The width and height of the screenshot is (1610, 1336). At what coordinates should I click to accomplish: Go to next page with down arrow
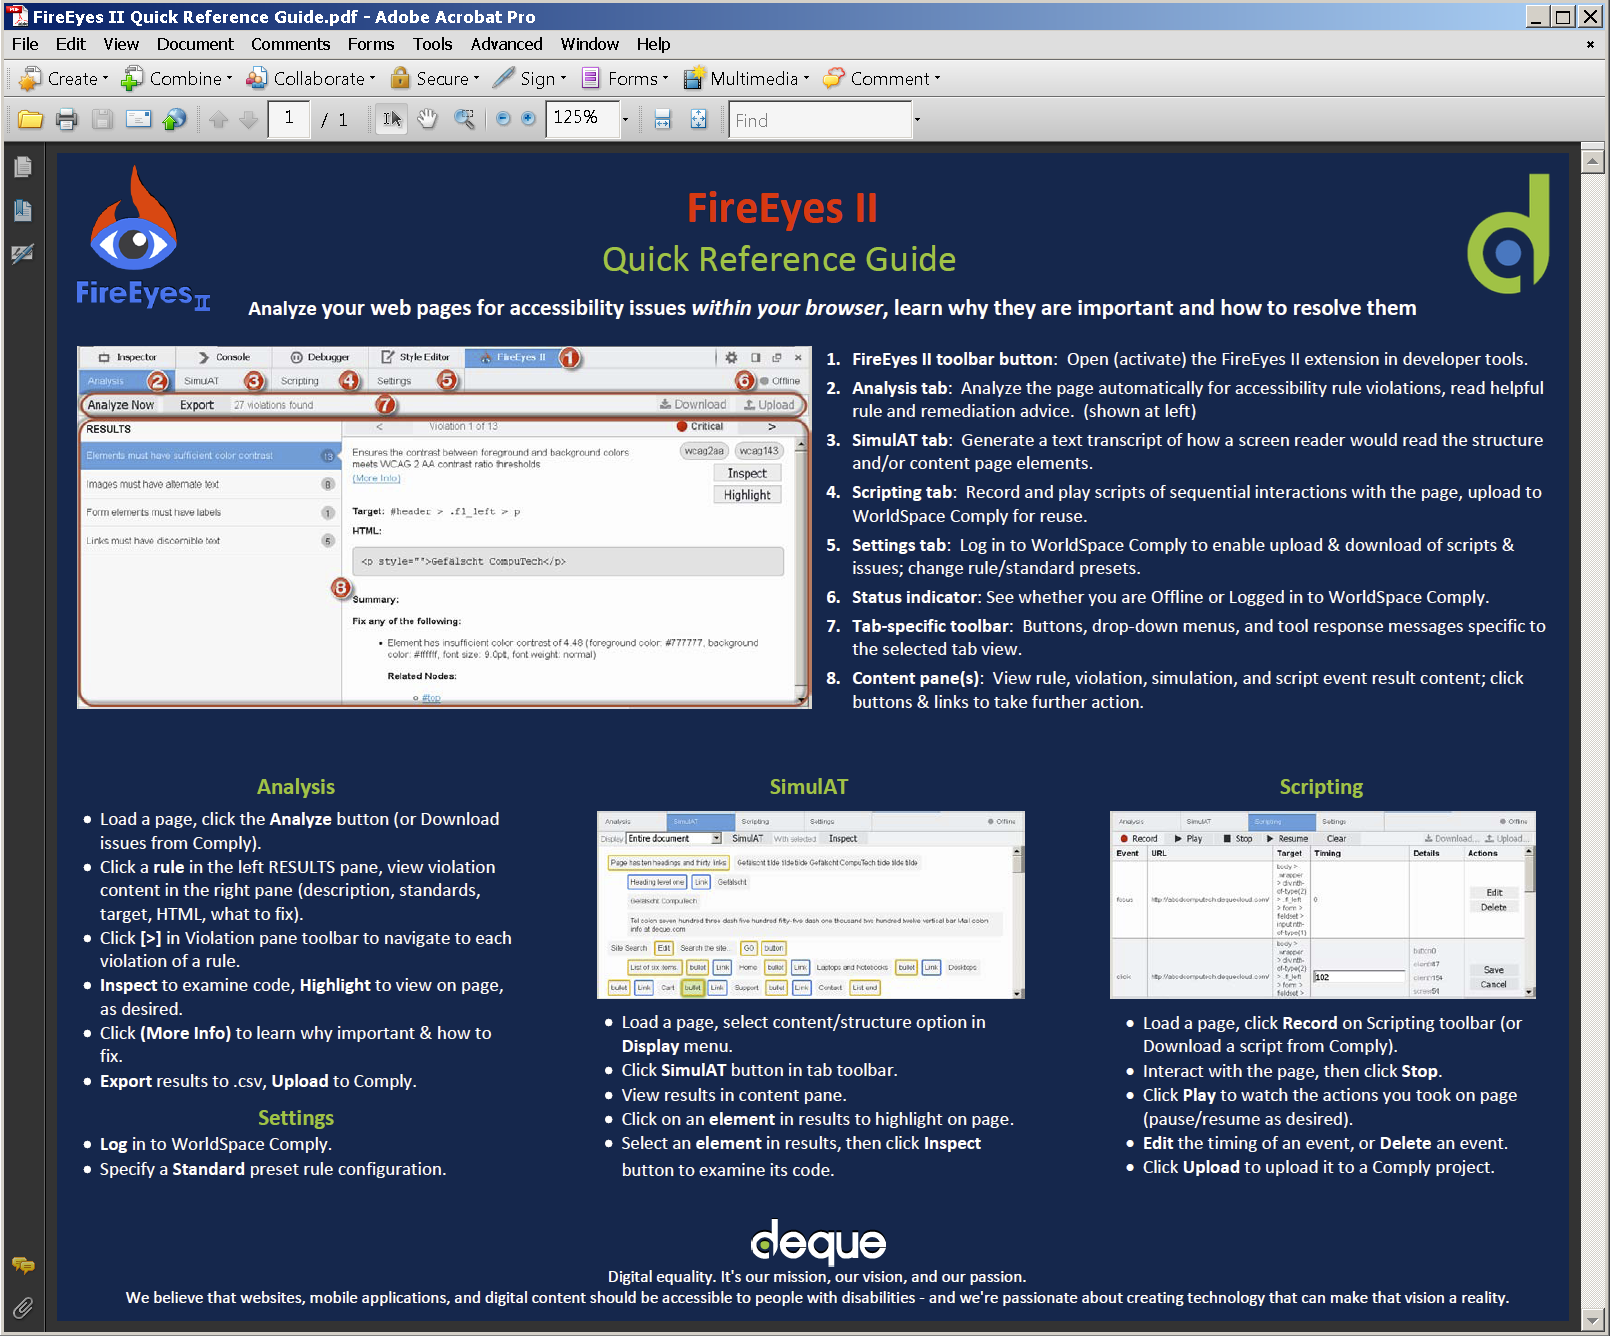(249, 120)
